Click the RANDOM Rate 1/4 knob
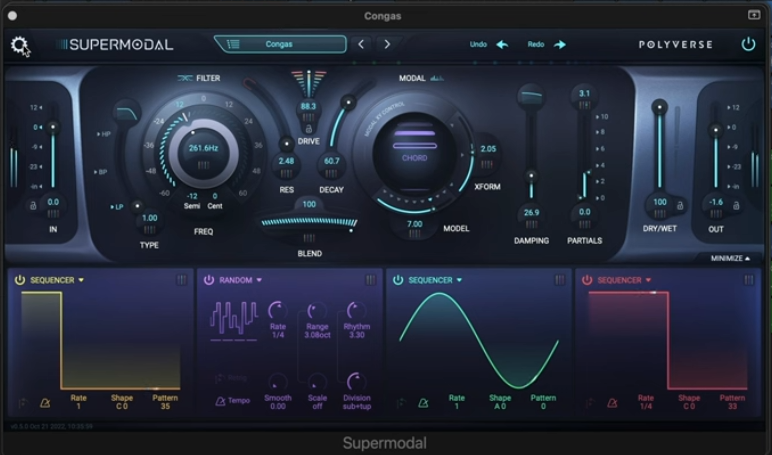The width and height of the screenshot is (772, 455). (x=277, y=310)
